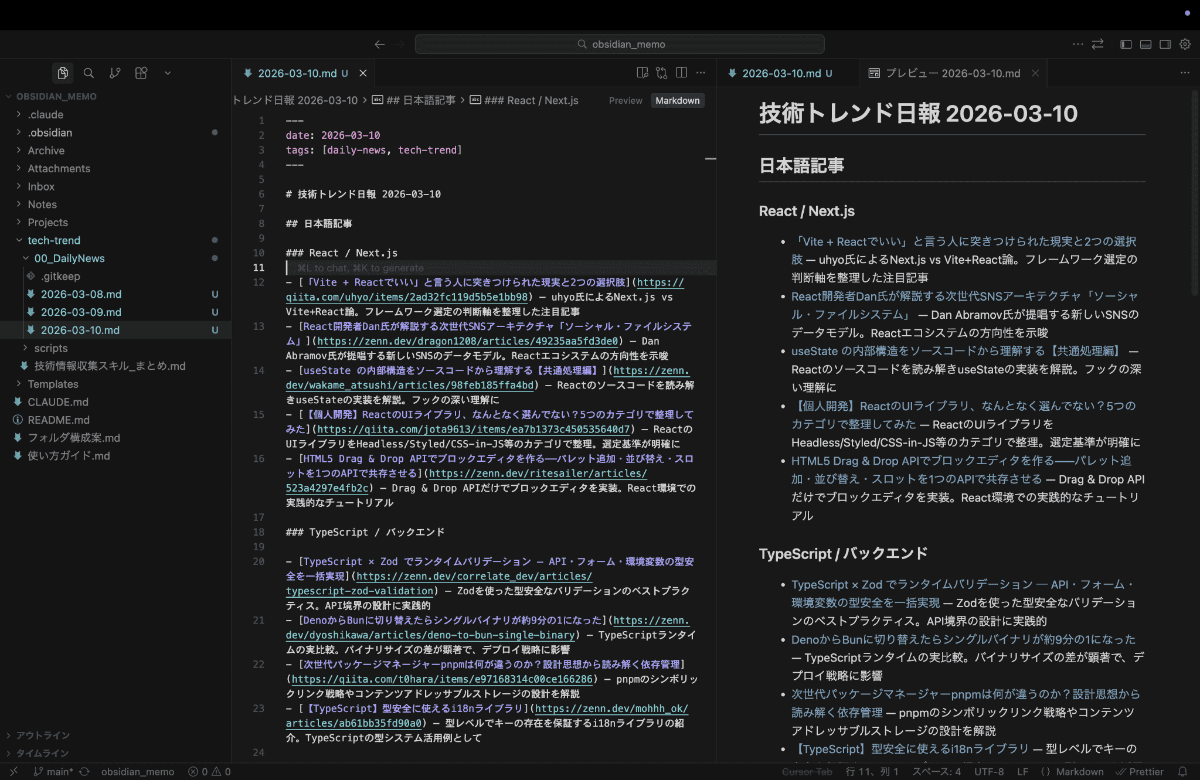
Task: Click the Explorer files icon
Action: point(63,73)
